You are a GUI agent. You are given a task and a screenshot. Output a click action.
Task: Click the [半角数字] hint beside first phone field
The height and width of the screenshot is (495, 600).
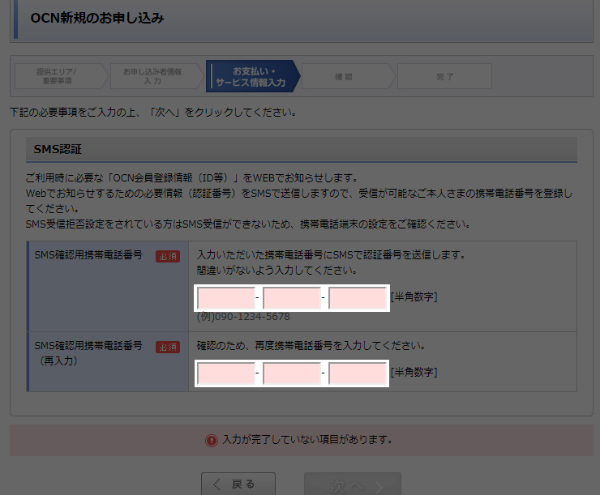pyautogui.click(x=414, y=297)
